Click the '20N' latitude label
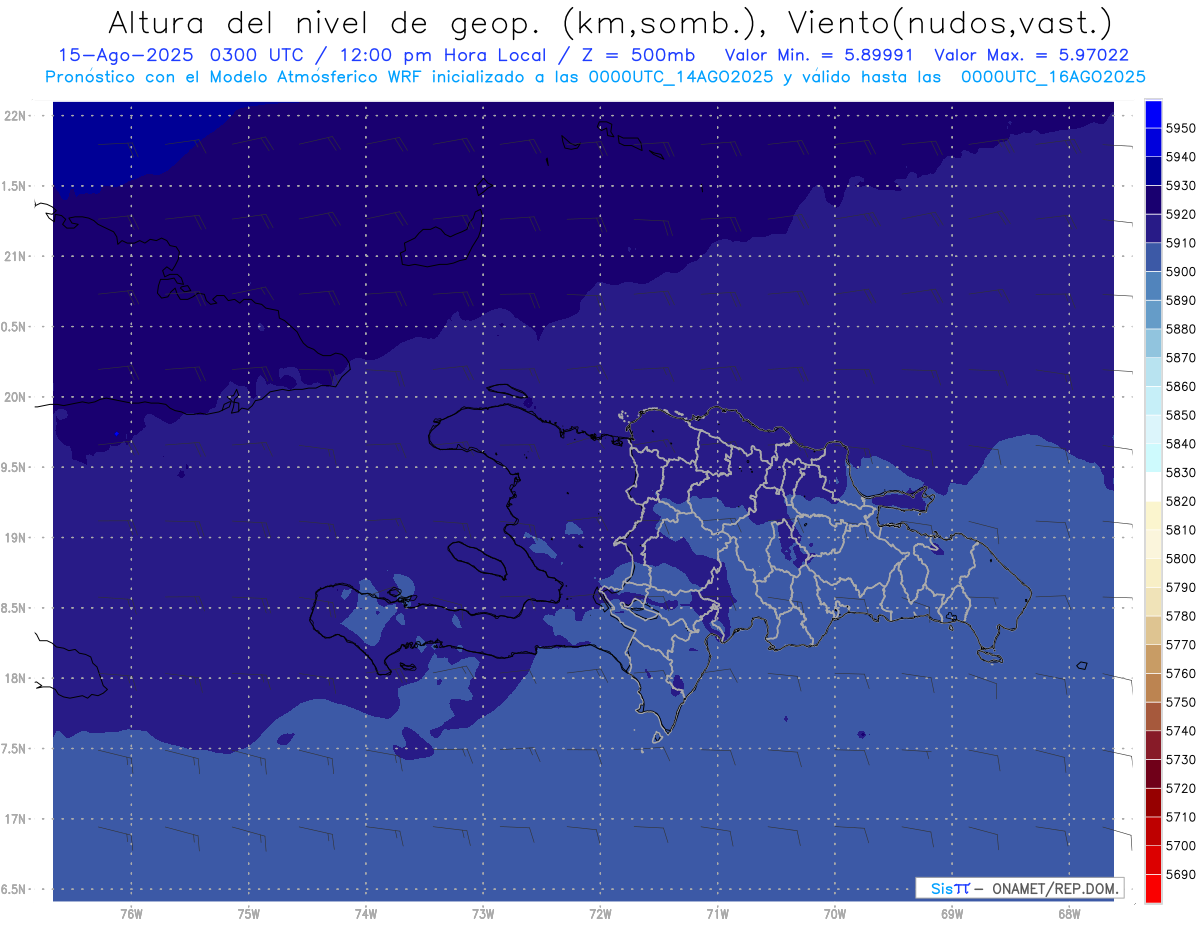 pos(17,397)
